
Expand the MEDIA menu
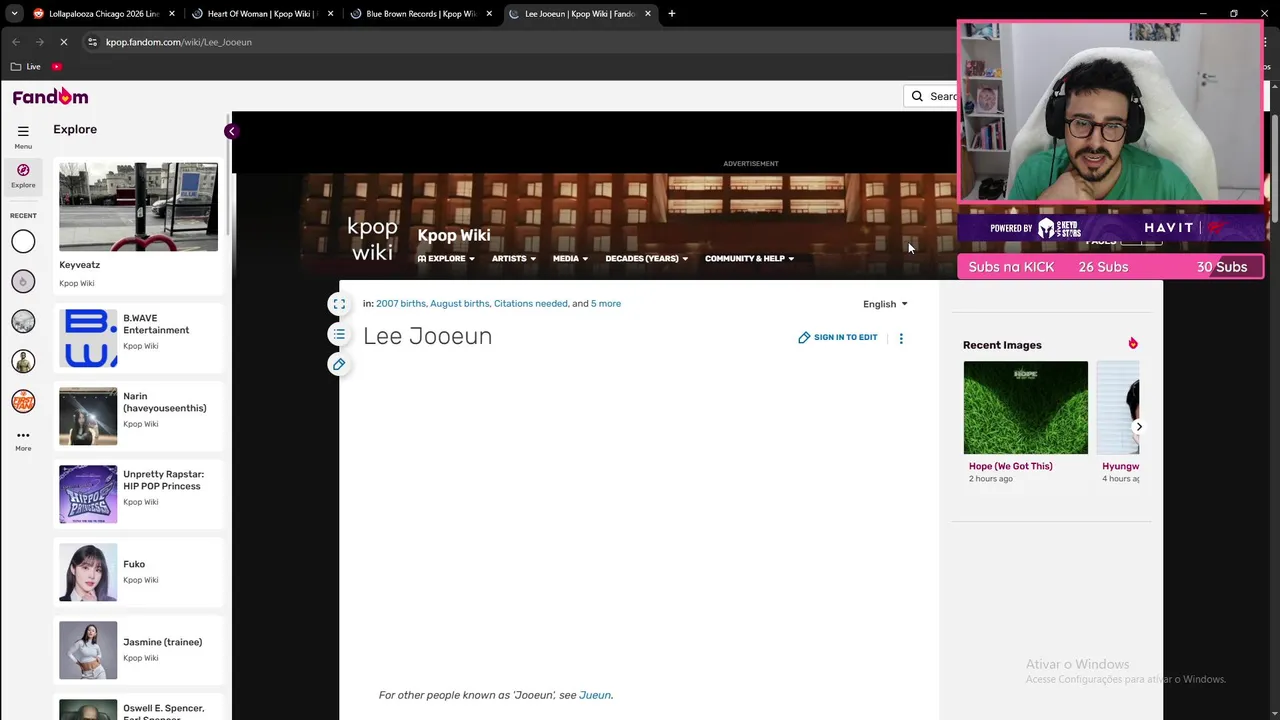pyautogui.click(x=570, y=259)
